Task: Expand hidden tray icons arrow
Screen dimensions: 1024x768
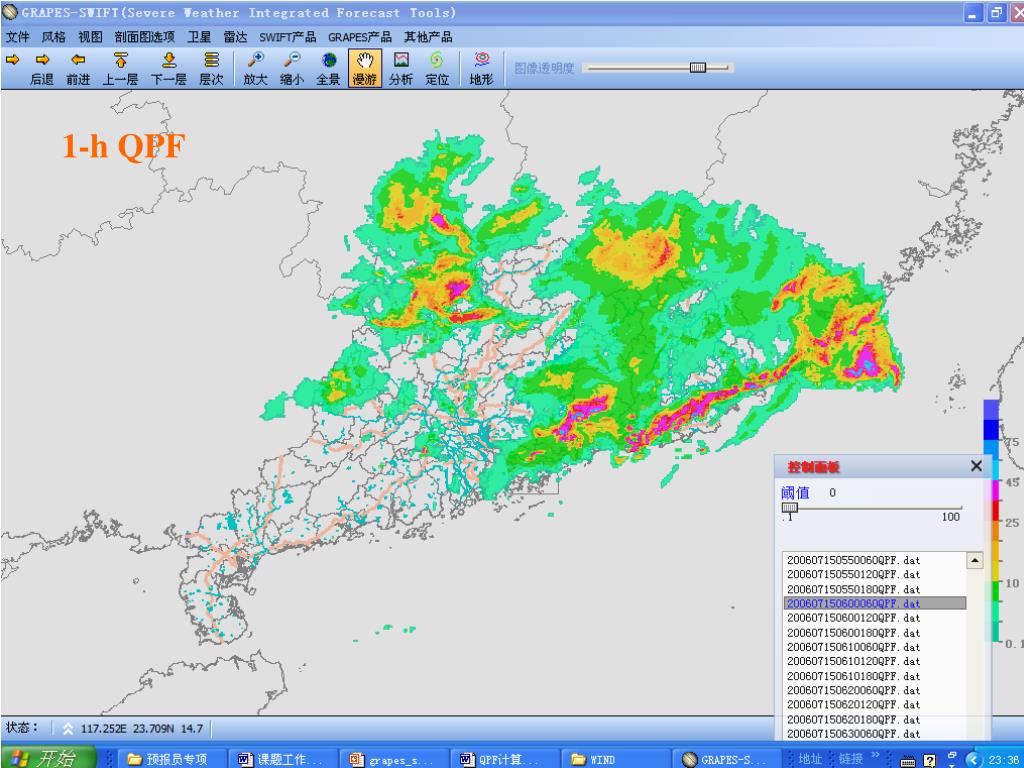Action: 973,759
